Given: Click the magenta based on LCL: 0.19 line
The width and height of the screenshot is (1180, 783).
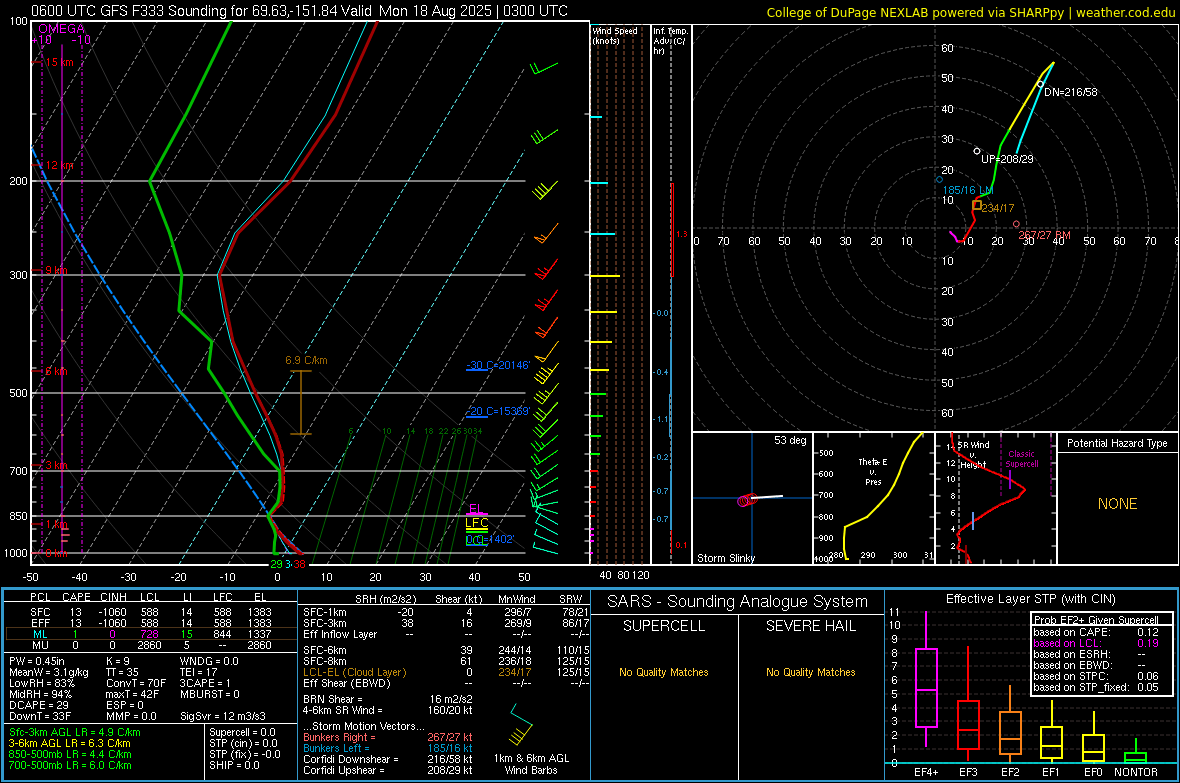Looking at the screenshot, I should click(x=1094, y=643).
